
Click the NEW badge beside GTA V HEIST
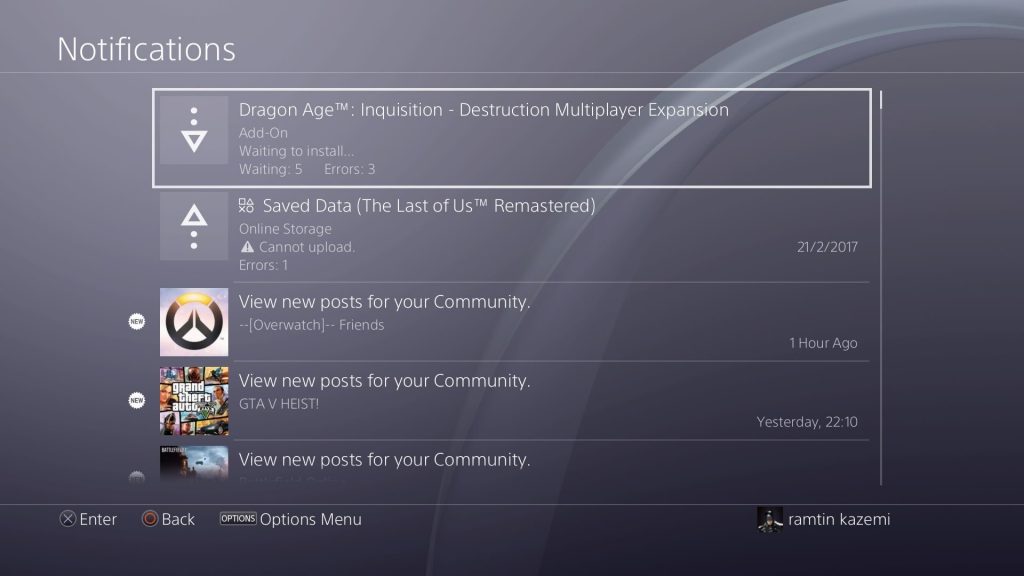point(137,401)
